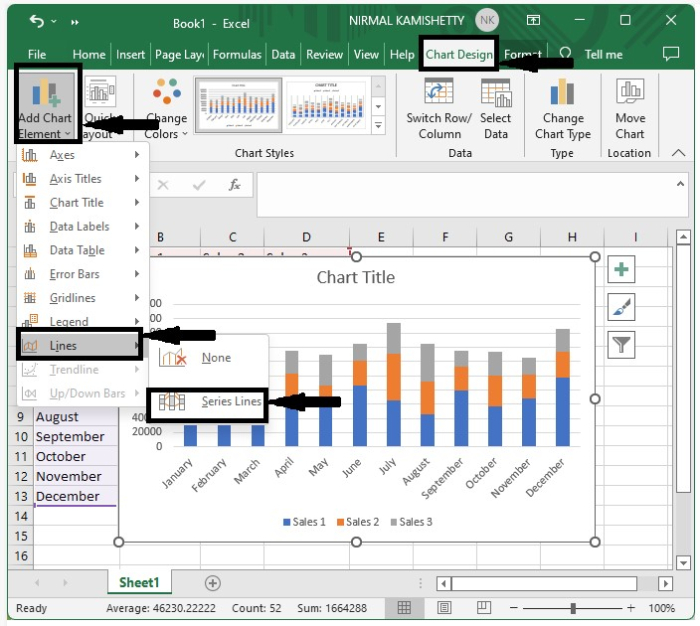Open the Add Chart Element button
The height and width of the screenshot is (626, 700).
coord(46,108)
